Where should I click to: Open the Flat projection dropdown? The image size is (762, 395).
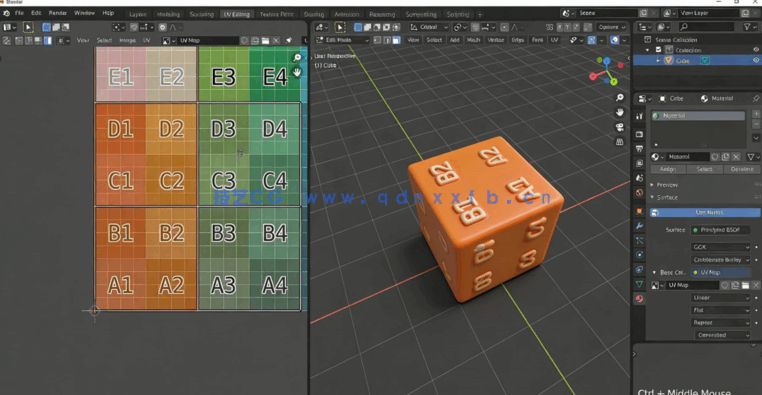tap(721, 310)
